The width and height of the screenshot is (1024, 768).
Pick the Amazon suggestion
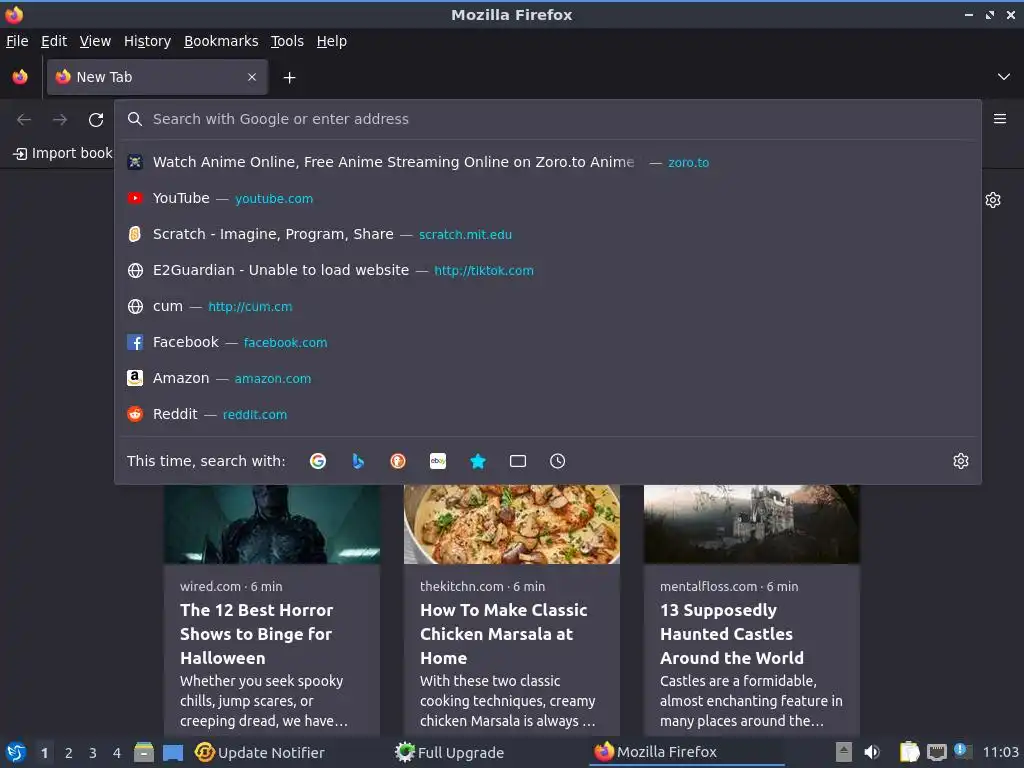pos(547,378)
